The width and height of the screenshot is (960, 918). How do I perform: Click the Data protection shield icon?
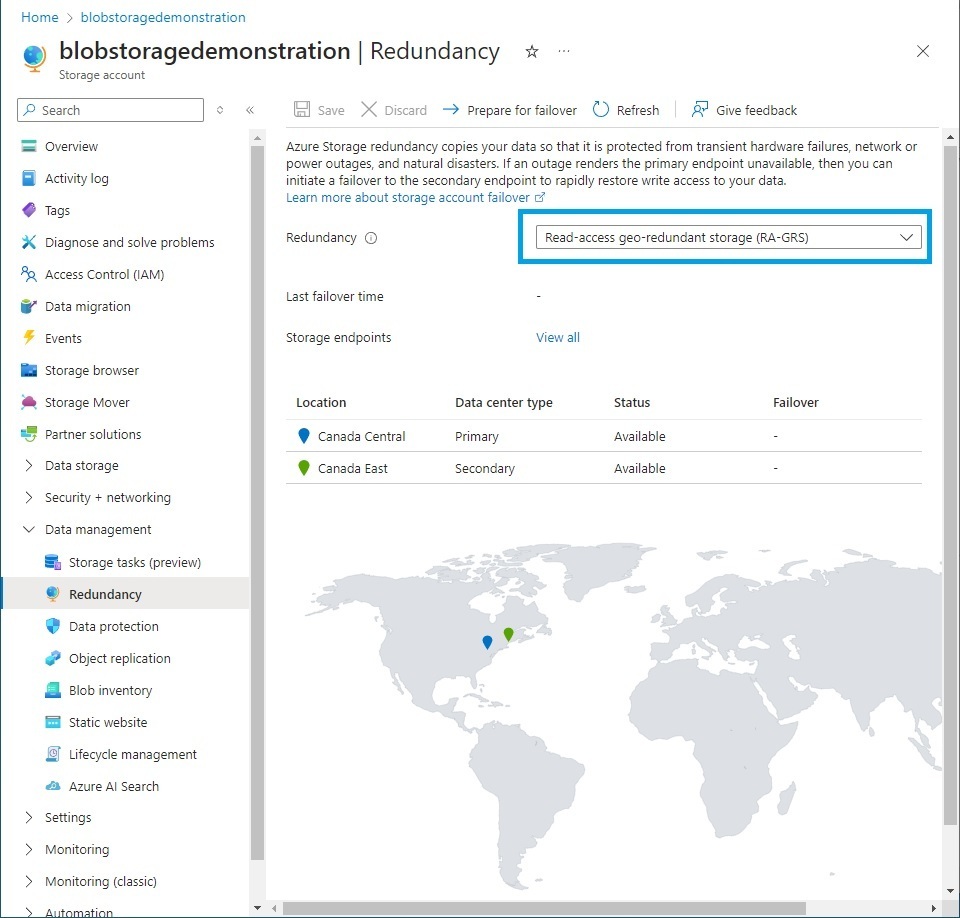coord(53,626)
